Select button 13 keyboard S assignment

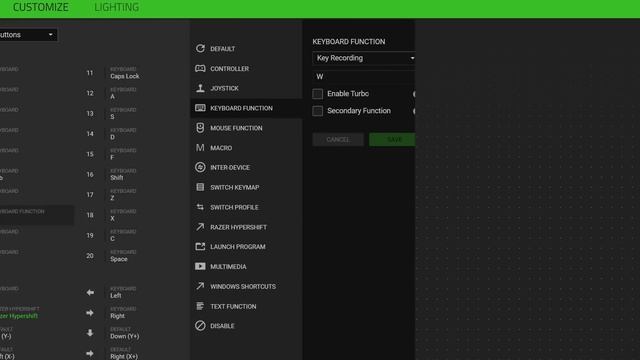coord(123,113)
